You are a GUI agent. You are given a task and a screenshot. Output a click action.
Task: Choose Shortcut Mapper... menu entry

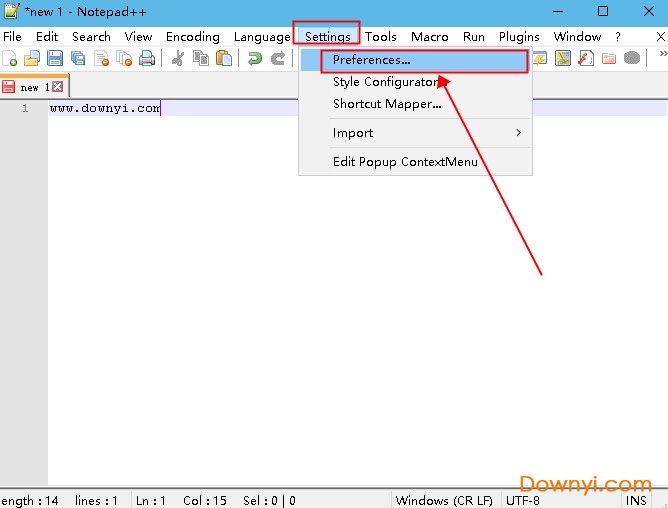click(416, 104)
